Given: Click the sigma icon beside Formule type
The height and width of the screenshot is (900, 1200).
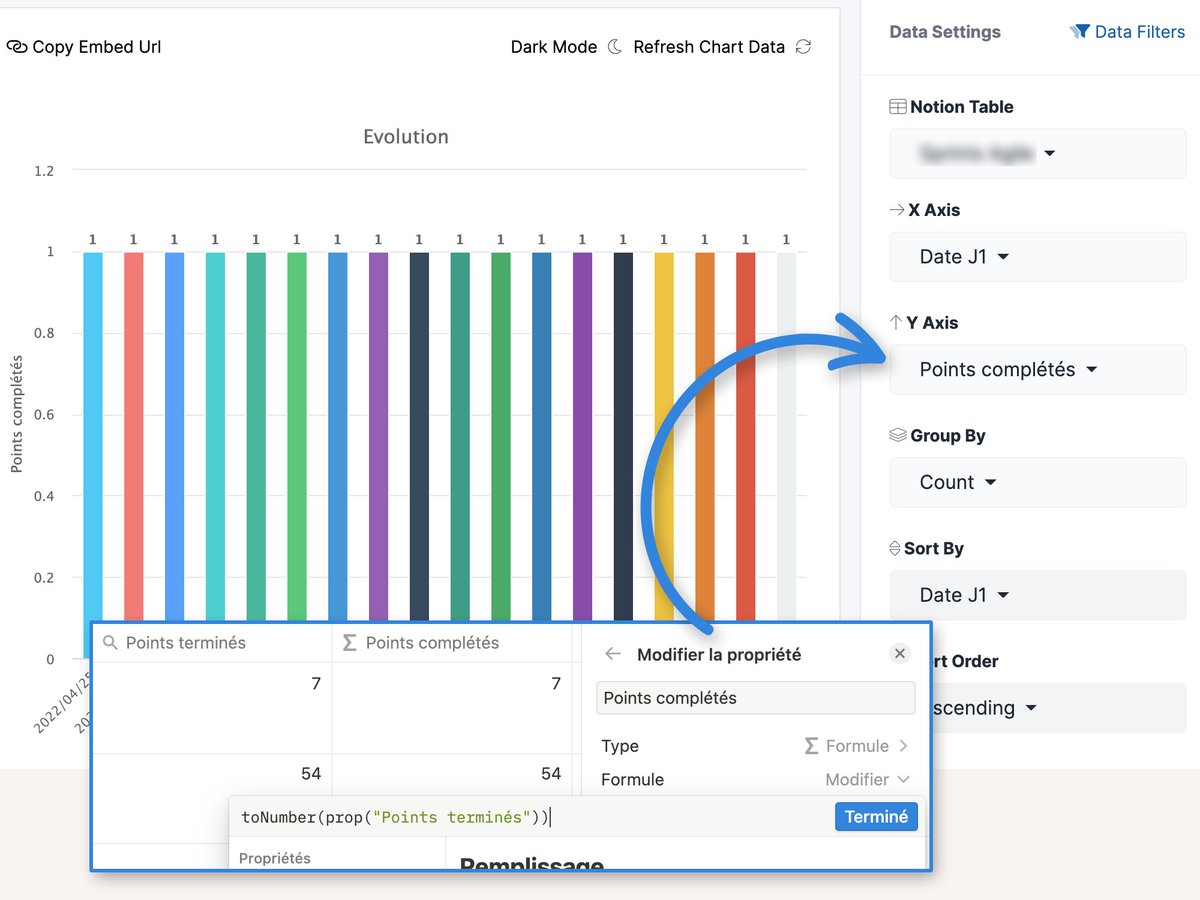Looking at the screenshot, I should click(x=811, y=746).
